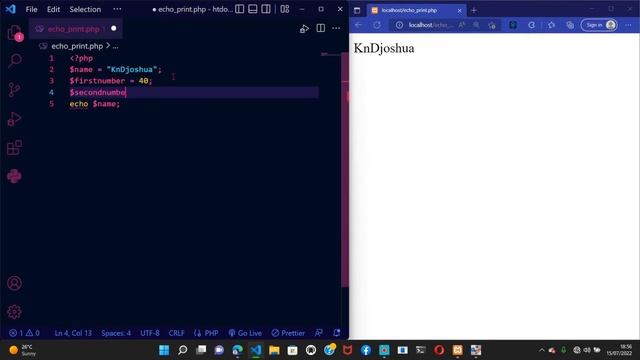Viewport: 640px width, 360px height.
Task: Open notifications bell in status bar
Action: point(337,333)
